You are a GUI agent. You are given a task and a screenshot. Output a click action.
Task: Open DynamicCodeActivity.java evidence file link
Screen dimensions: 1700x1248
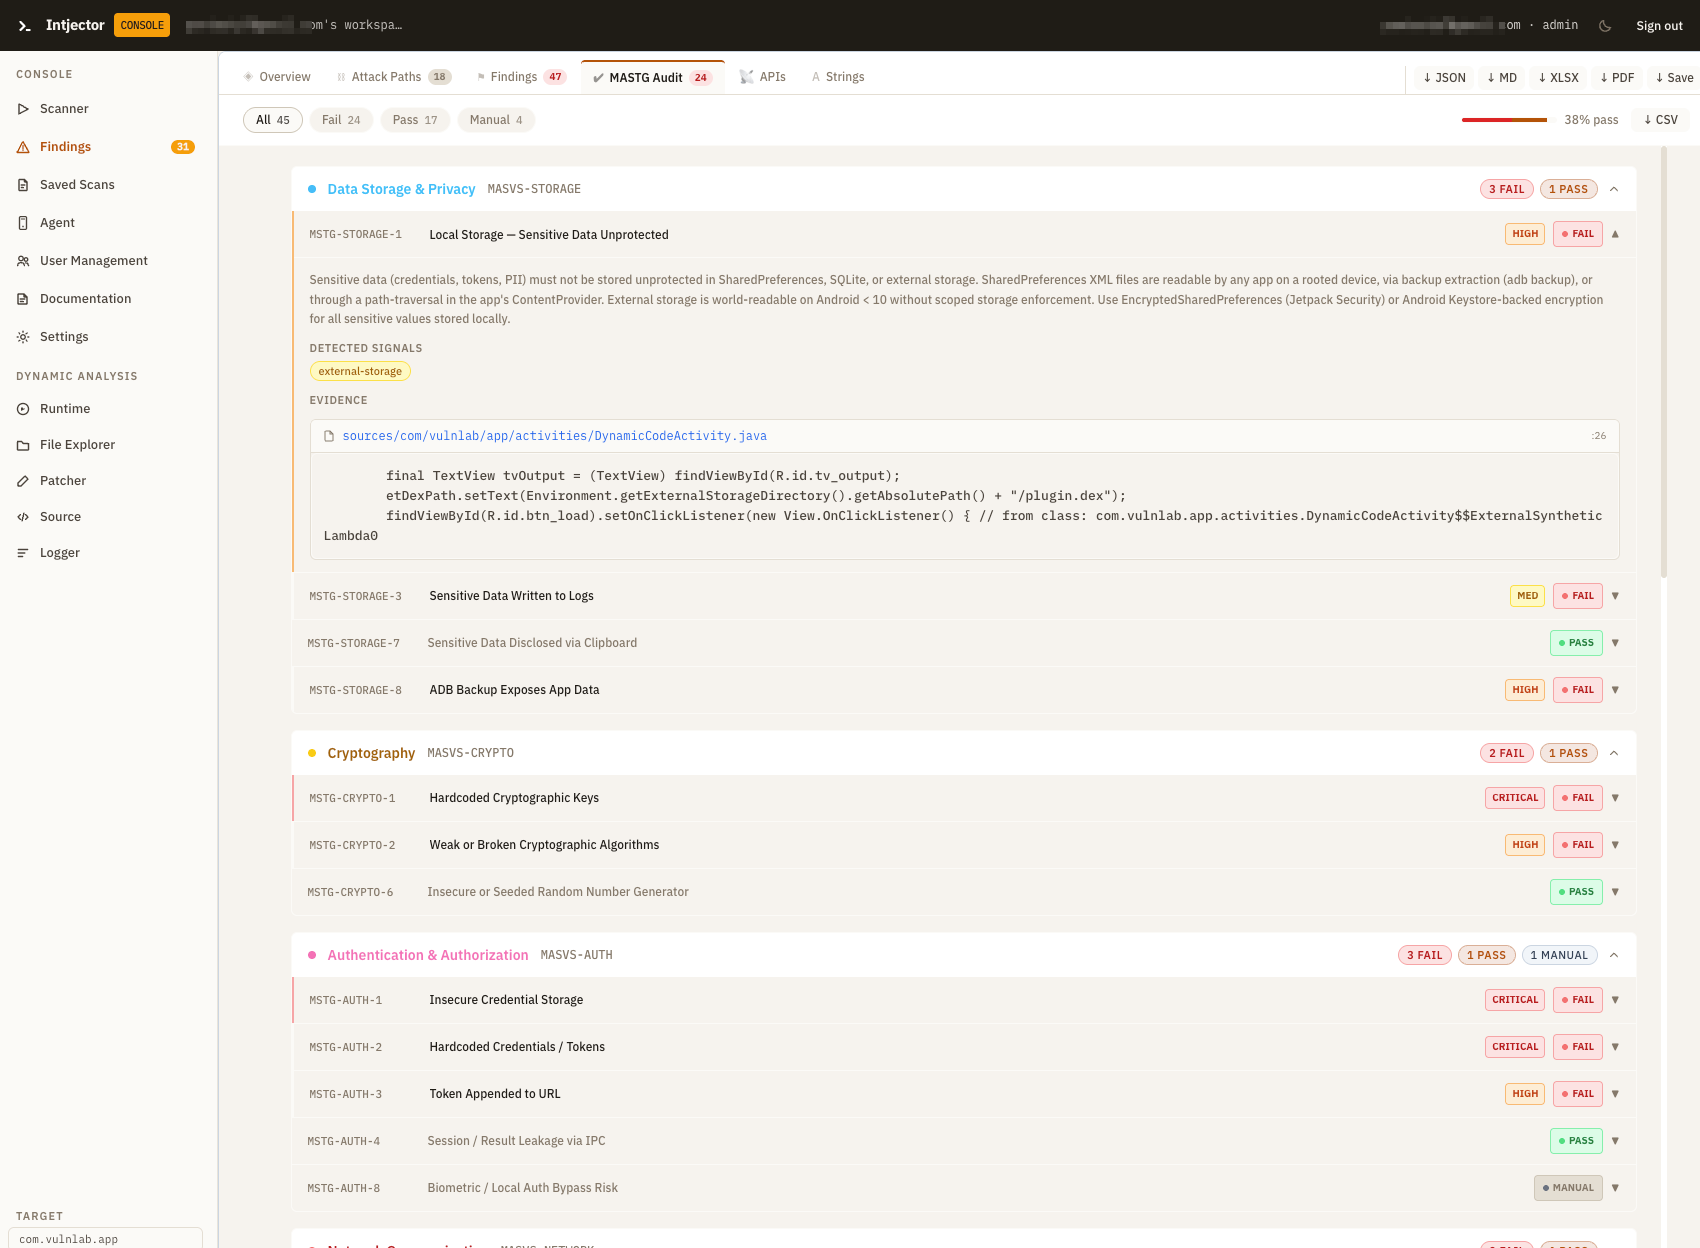(x=554, y=436)
